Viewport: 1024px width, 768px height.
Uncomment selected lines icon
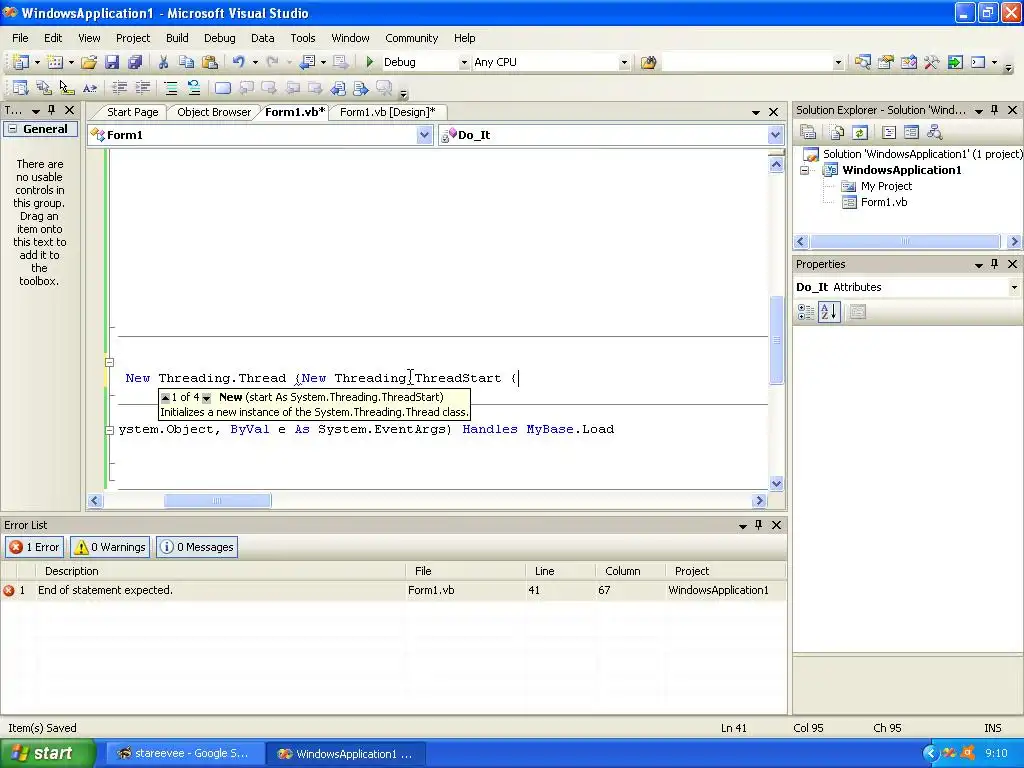coord(194,88)
